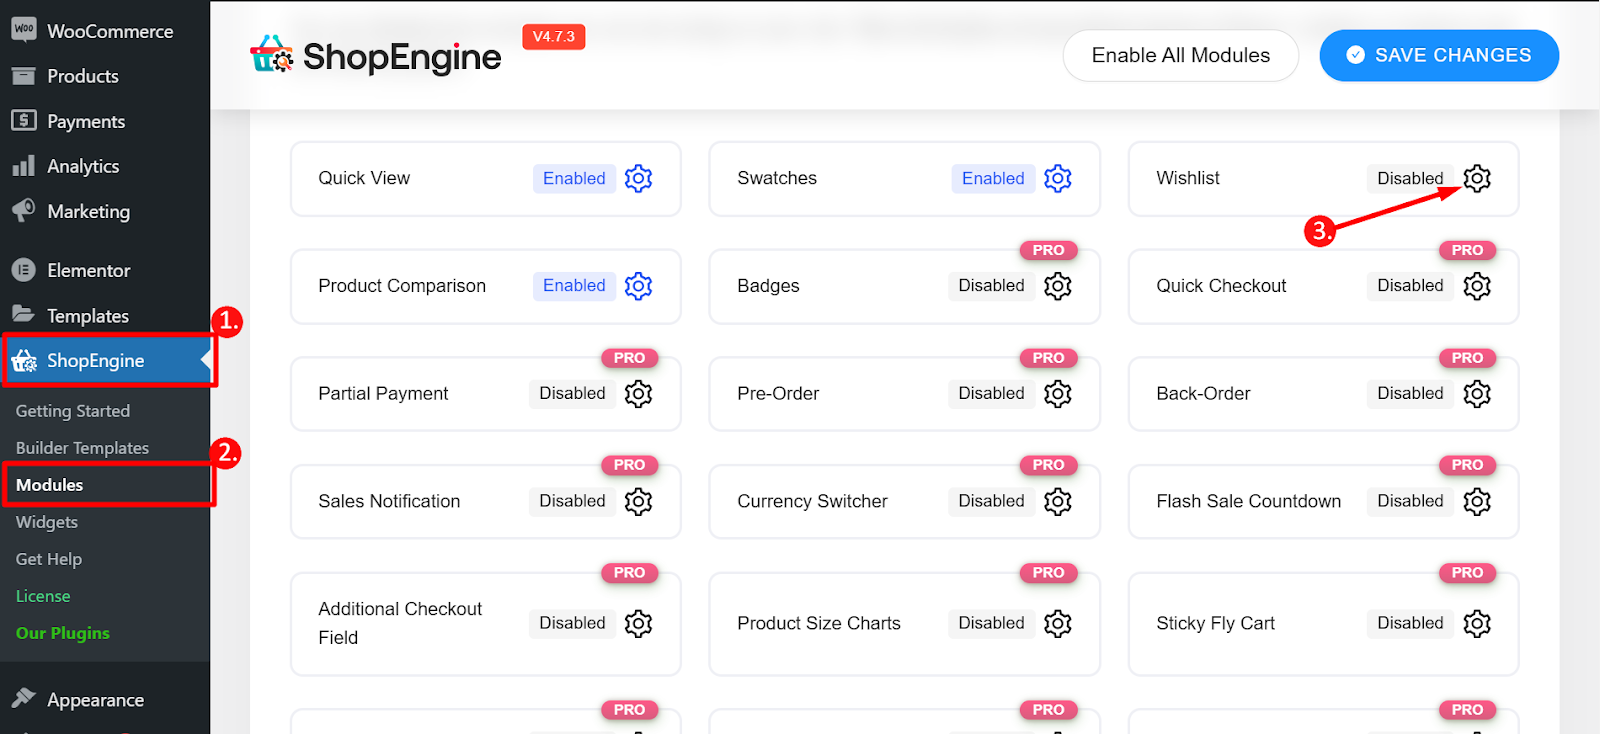Open Quick Checkout settings gear
The width and height of the screenshot is (1600, 734).
coord(1477,286)
